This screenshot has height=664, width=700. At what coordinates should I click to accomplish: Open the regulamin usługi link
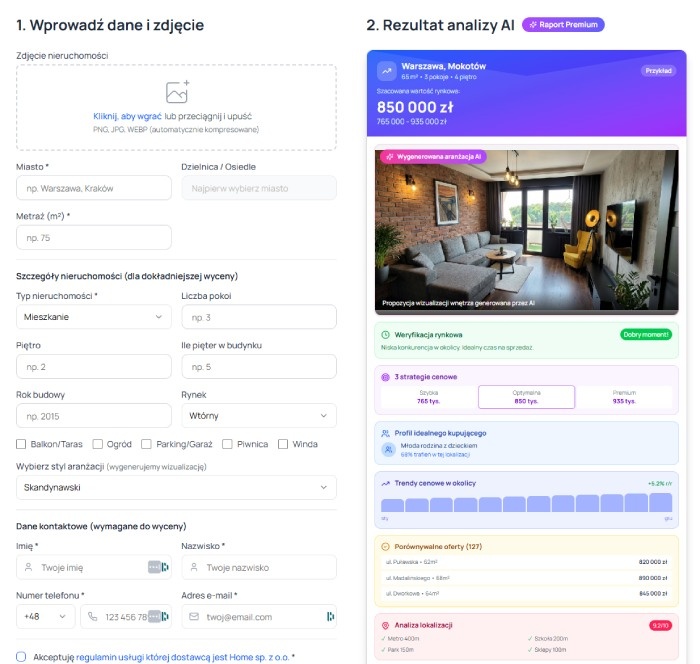183,657
